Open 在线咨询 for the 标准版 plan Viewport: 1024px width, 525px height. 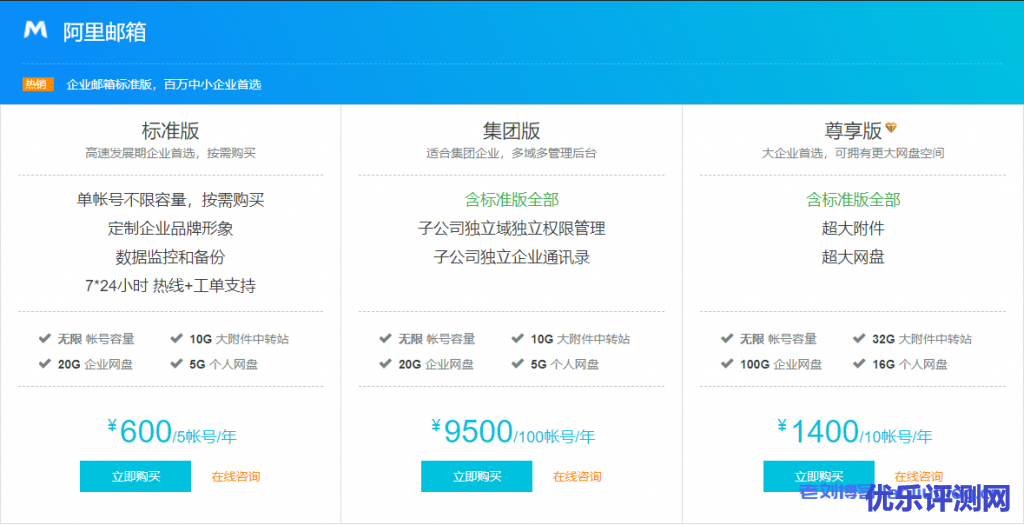click(x=236, y=477)
